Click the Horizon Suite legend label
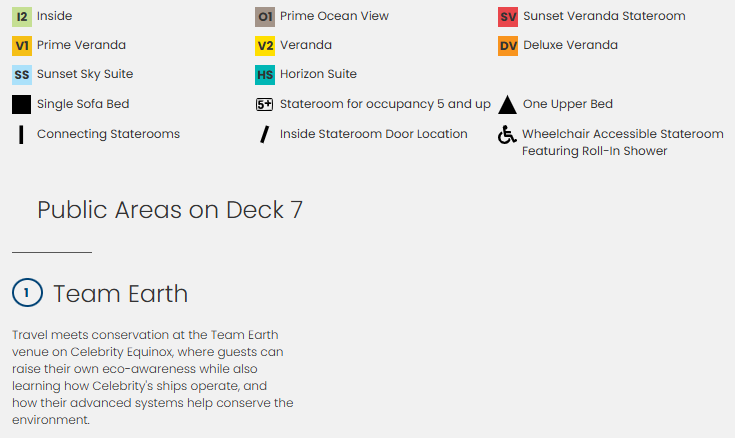The image size is (735, 438). (x=318, y=74)
